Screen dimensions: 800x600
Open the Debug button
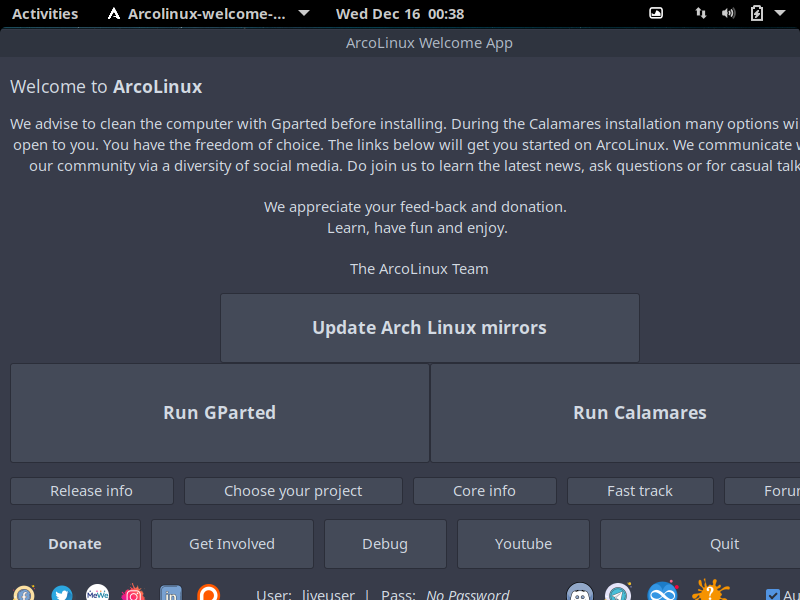(x=385, y=544)
